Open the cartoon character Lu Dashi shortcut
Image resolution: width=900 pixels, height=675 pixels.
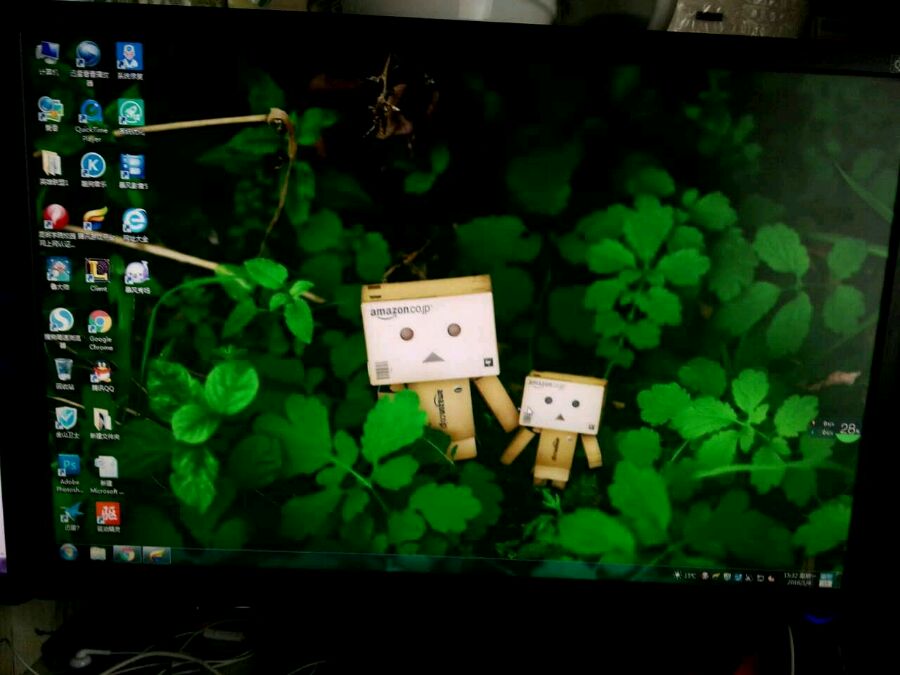pyautogui.click(x=59, y=274)
